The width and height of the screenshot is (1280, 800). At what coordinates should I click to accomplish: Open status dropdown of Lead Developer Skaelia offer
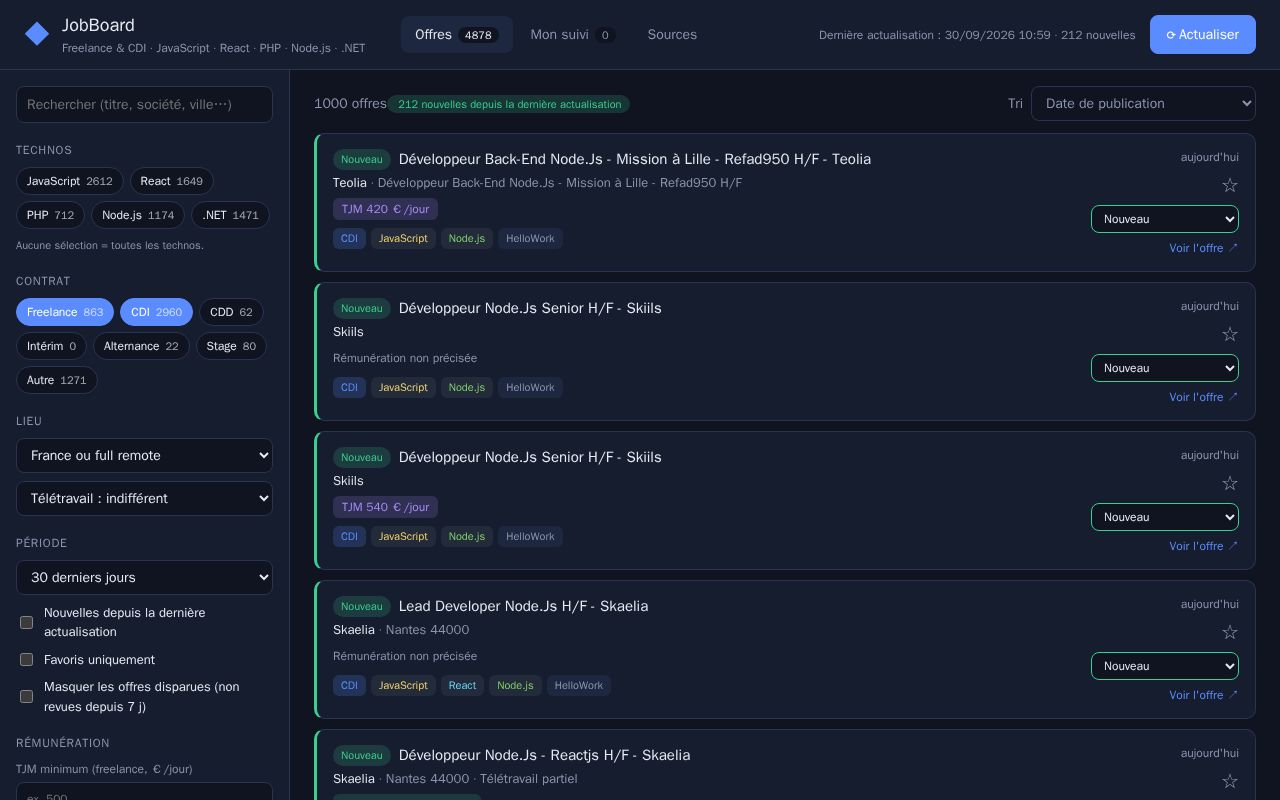click(1165, 666)
